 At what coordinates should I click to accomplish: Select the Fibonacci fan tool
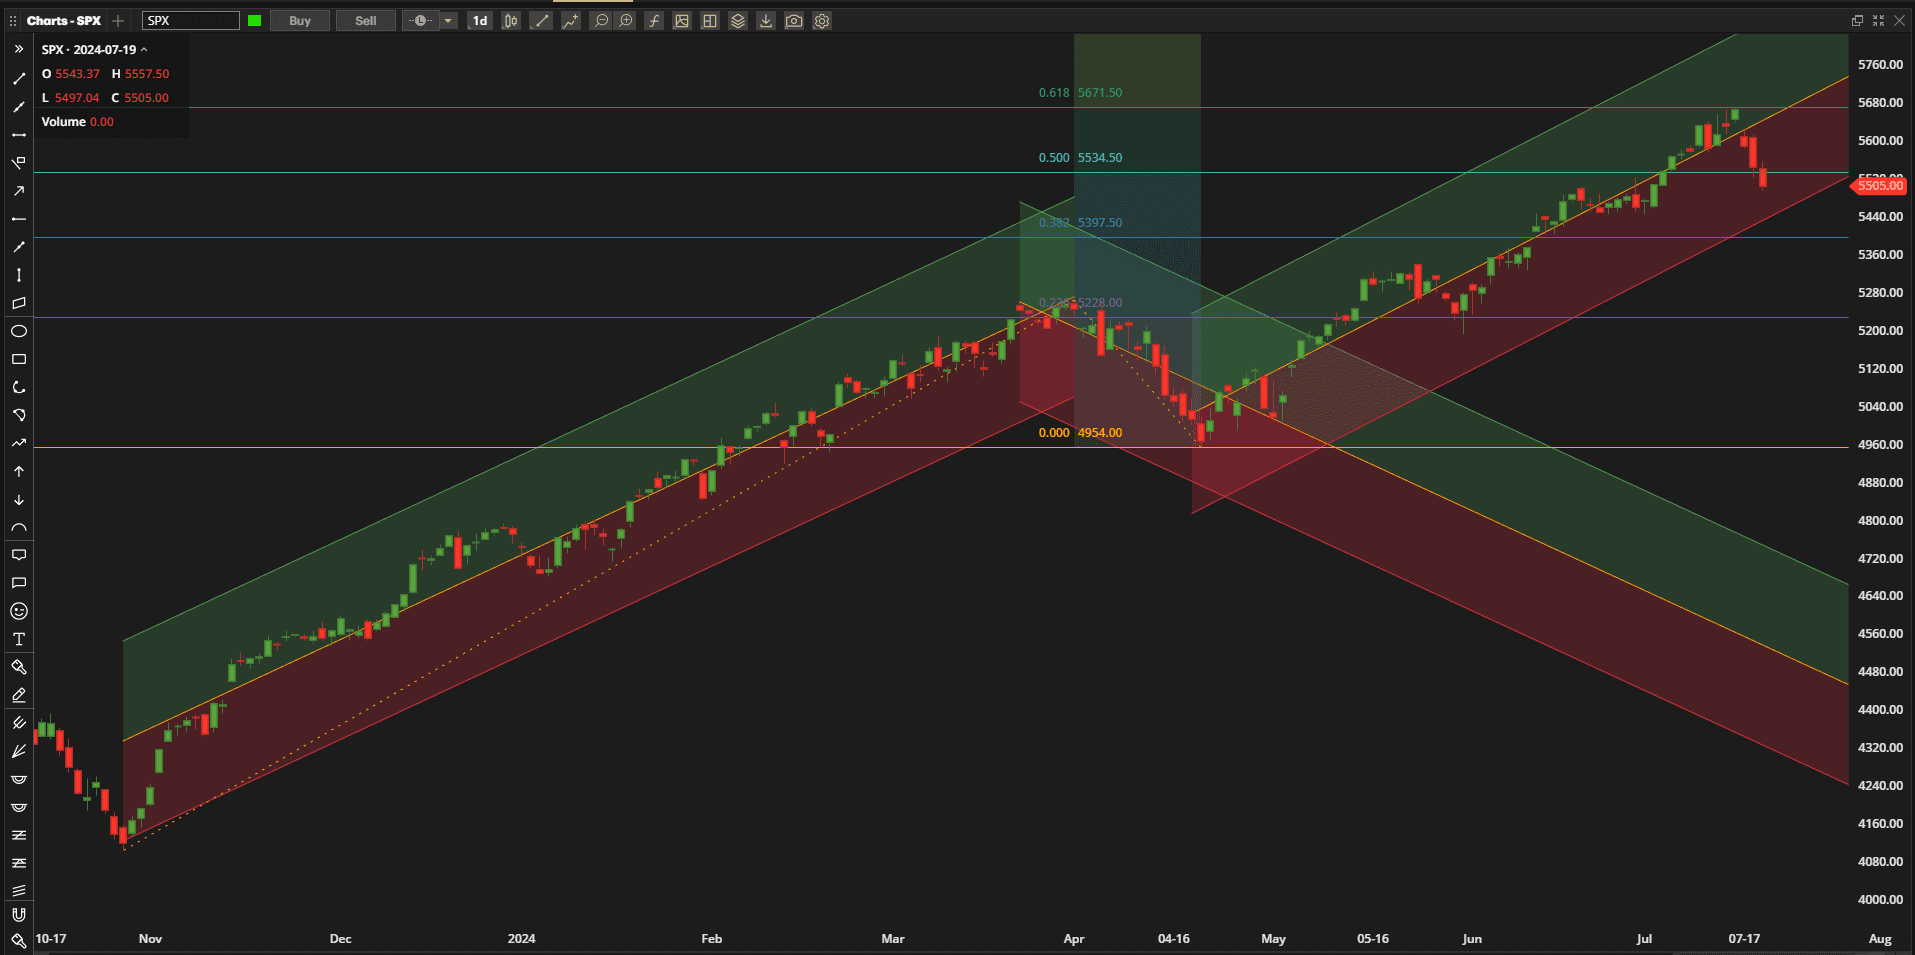18,751
